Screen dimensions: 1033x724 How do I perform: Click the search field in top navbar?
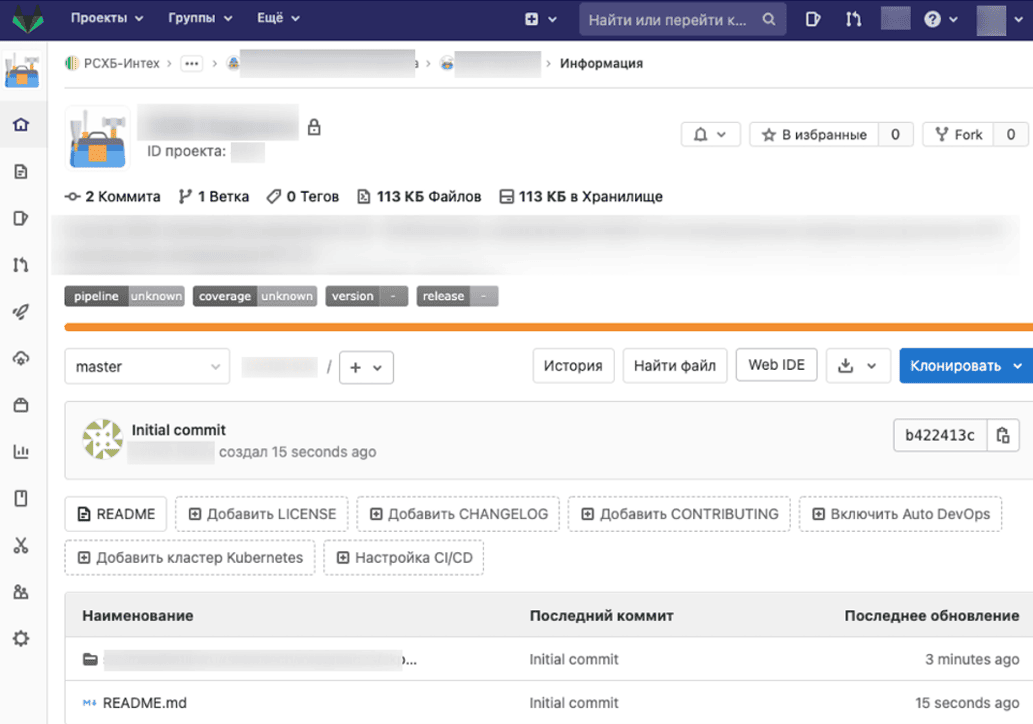point(672,19)
